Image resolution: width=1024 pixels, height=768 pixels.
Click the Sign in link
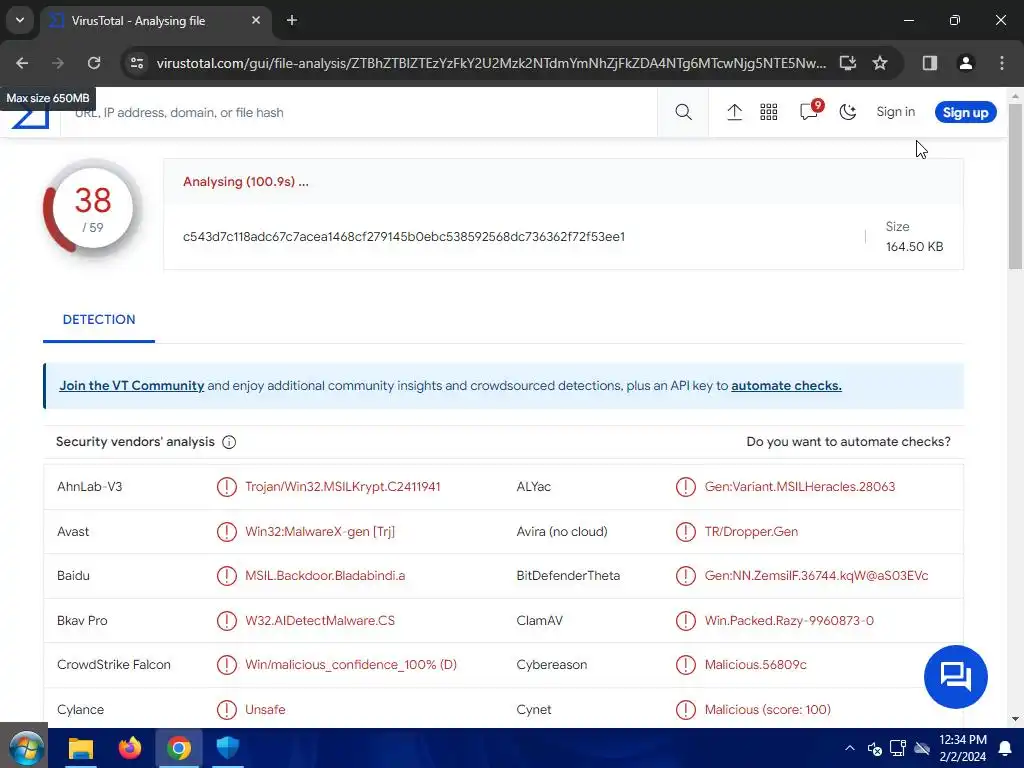pyautogui.click(x=895, y=112)
